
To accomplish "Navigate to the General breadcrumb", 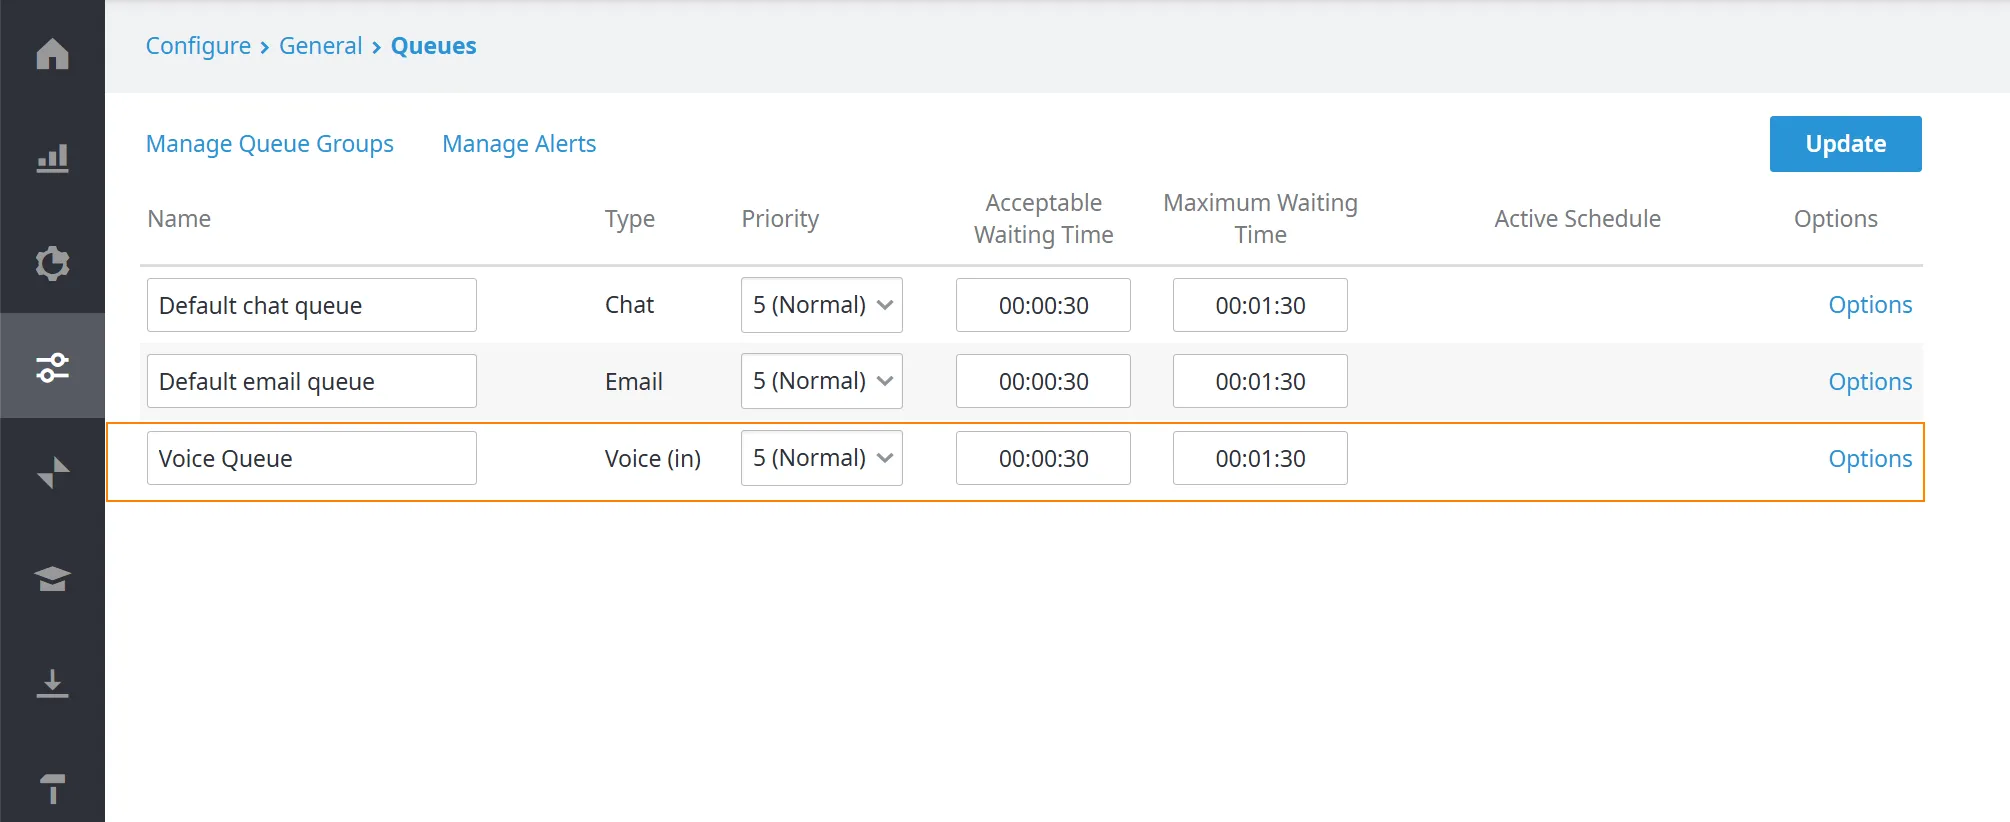I will [320, 46].
